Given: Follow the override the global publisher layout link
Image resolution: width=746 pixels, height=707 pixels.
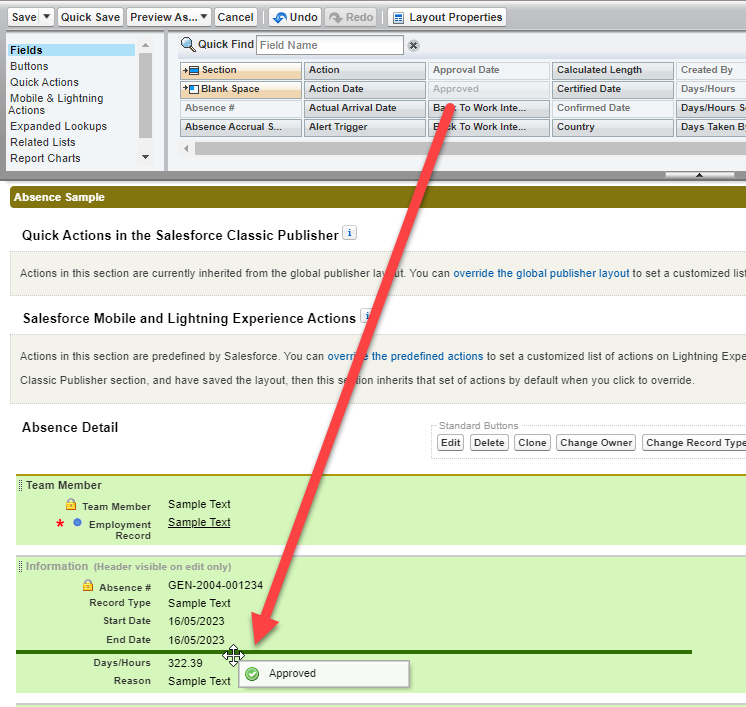Looking at the screenshot, I should click(541, 273).
